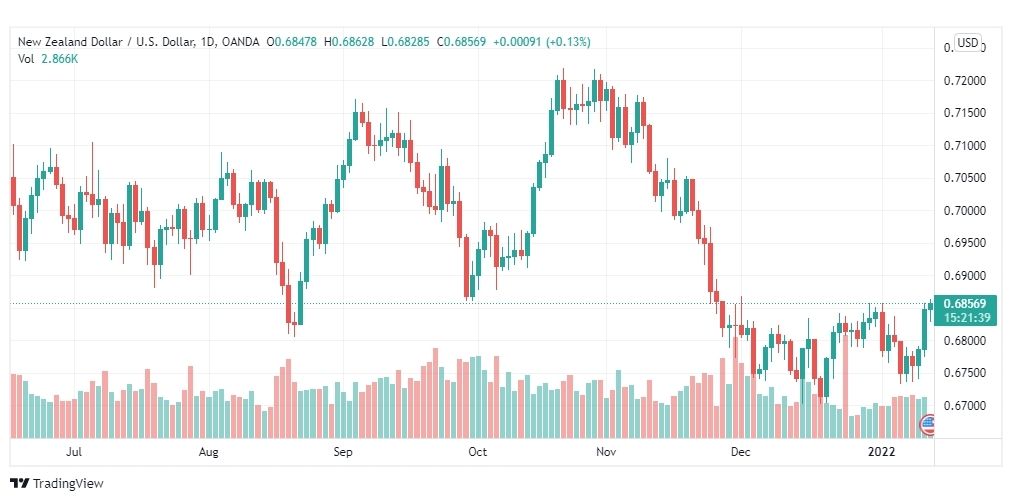Click the Aug label on time axis
1012x501 pixels.
click(208, 452)
